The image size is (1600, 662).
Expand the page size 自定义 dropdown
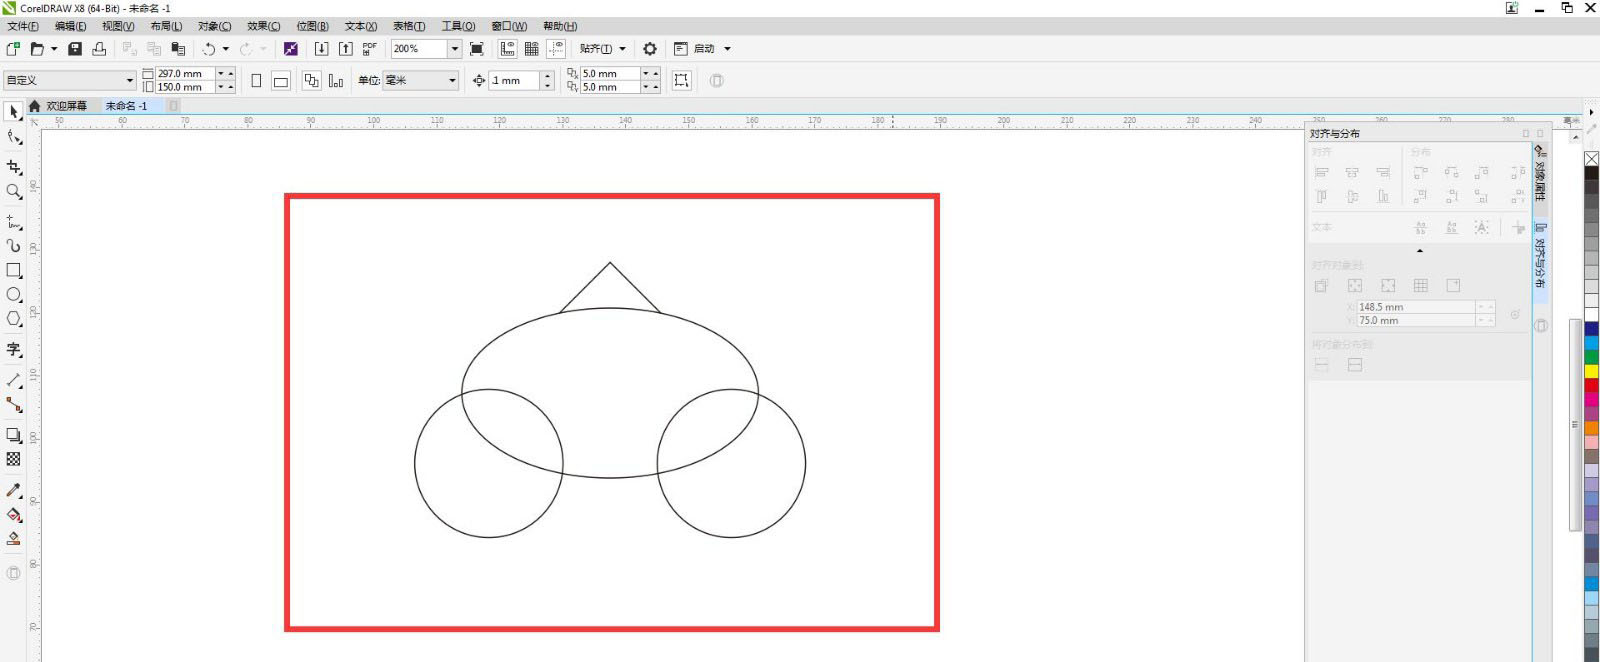tap(129, 81)
